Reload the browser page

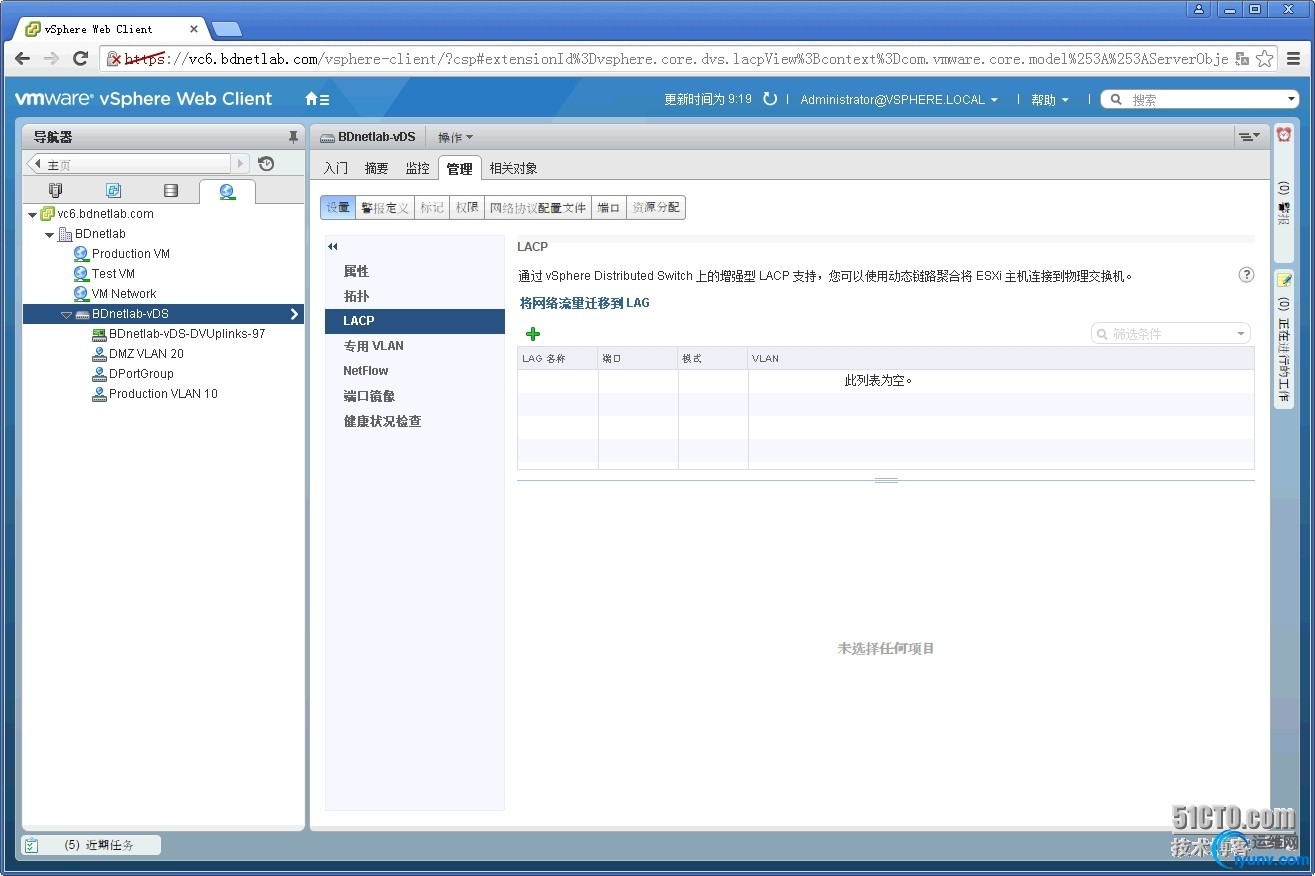point(81,59)
